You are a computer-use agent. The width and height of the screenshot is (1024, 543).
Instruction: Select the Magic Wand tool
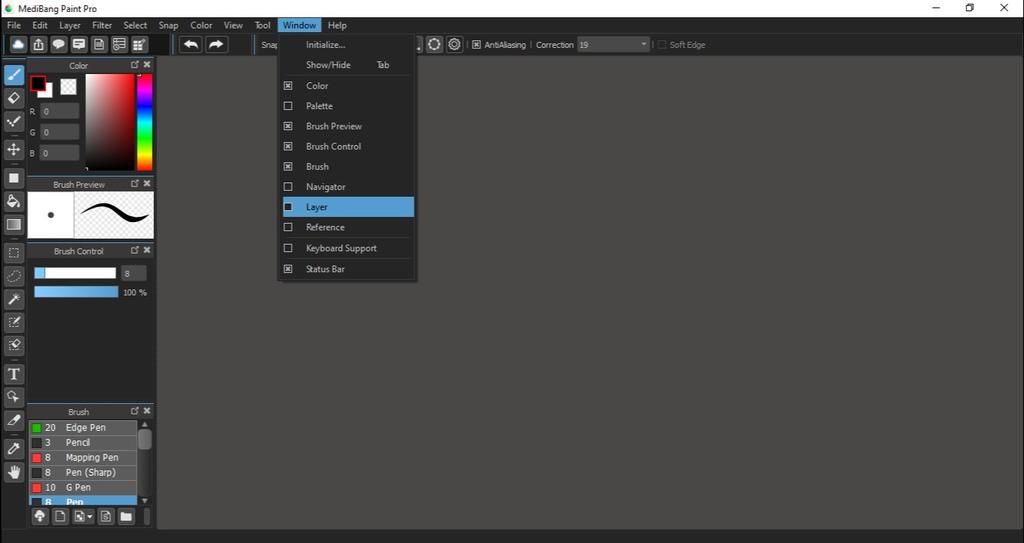14,299
